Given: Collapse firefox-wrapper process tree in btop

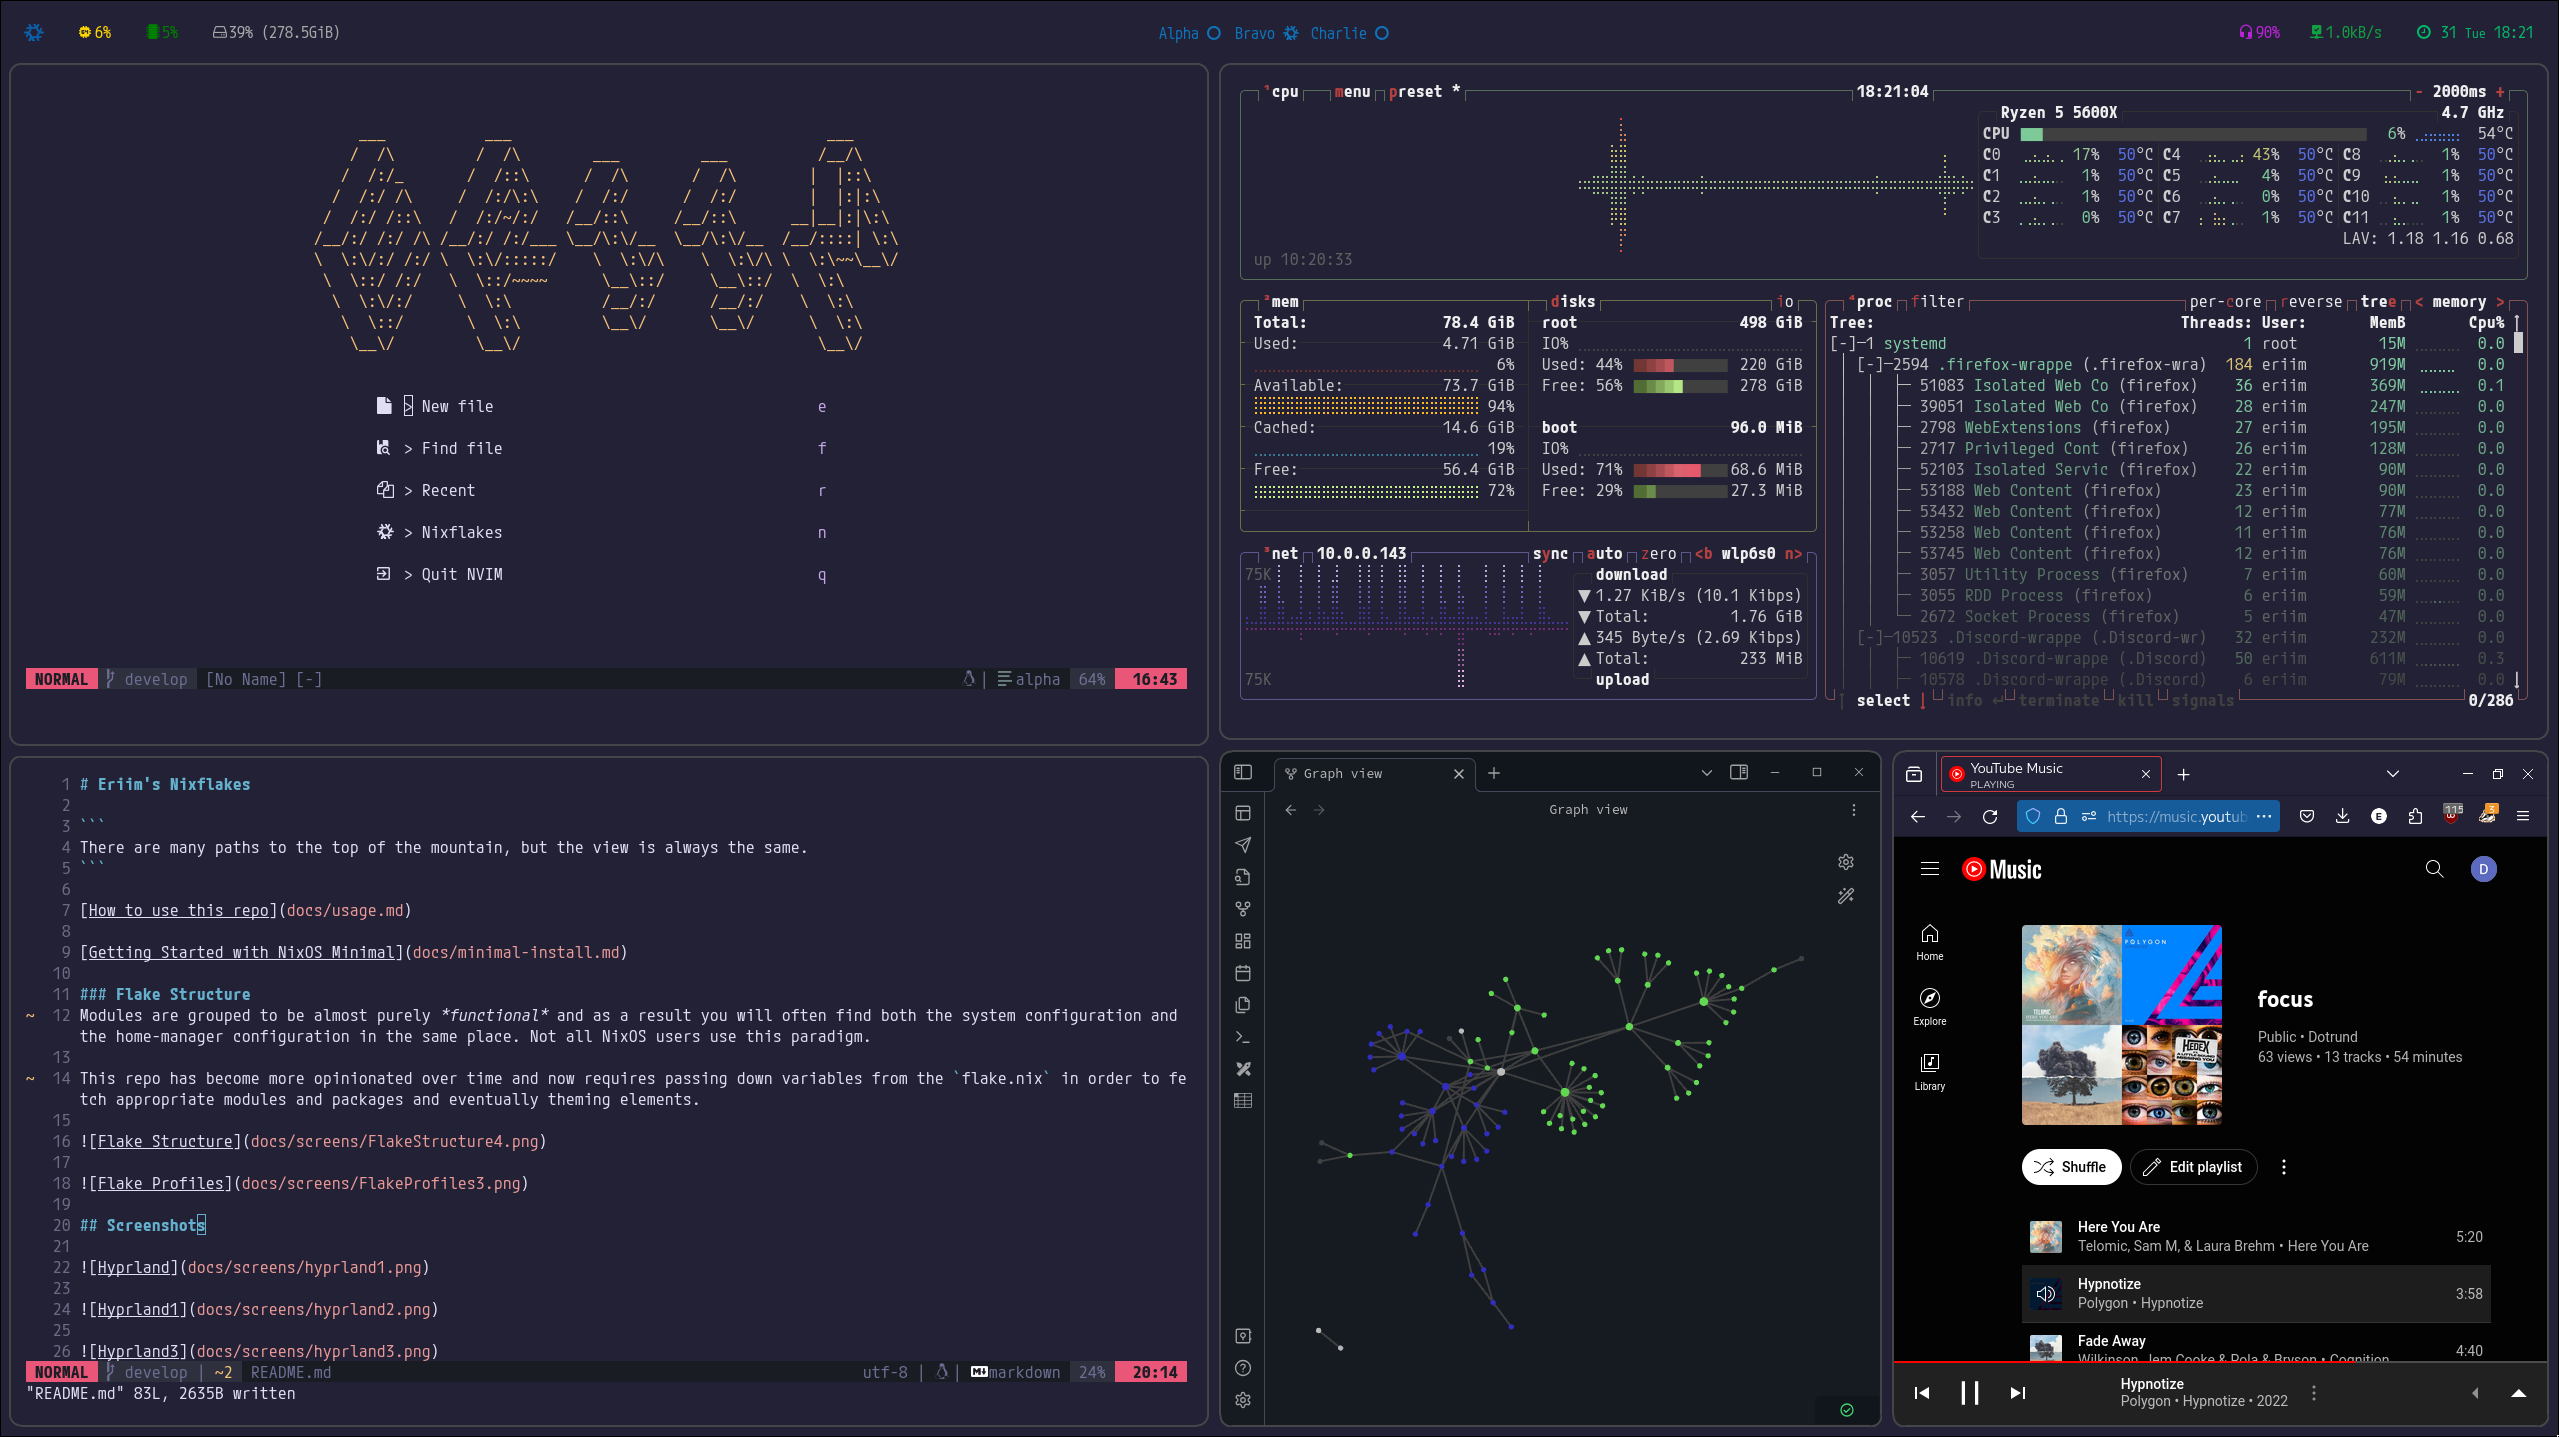Looking at the screenshot, I should coord(1868,365).
